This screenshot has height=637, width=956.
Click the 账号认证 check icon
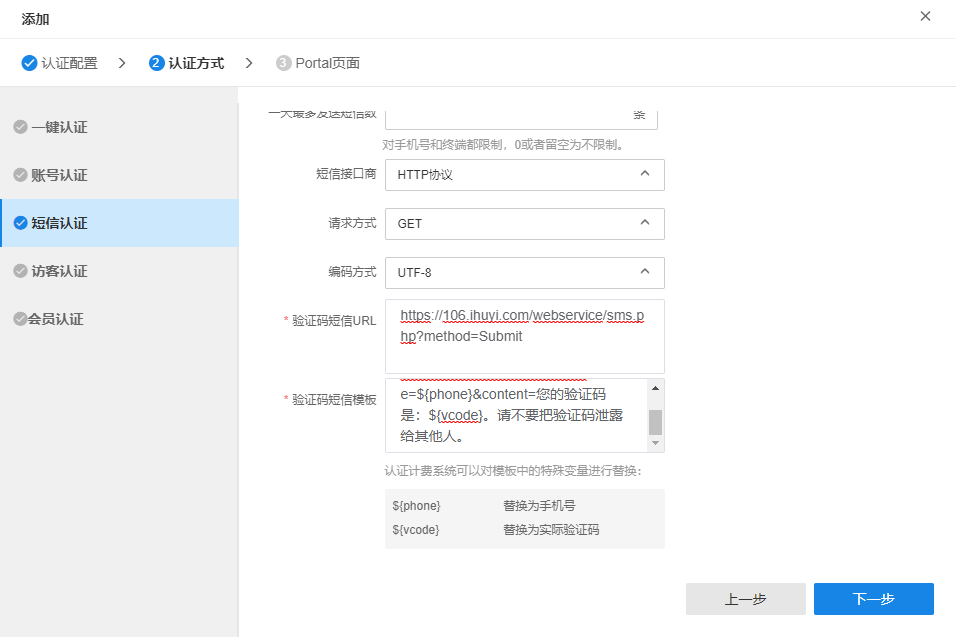[20, 175]
